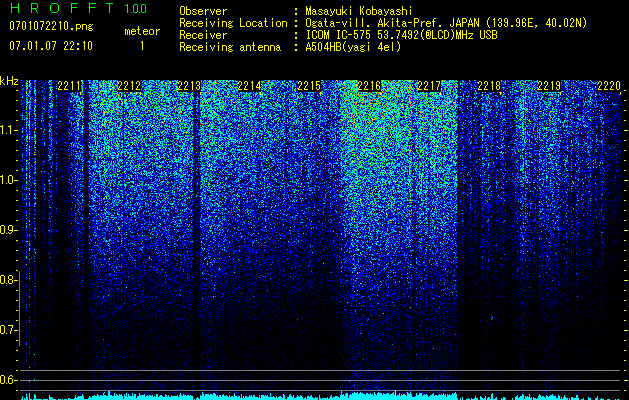
Task: Click the 2218 time marker
Action: point(489,86)
